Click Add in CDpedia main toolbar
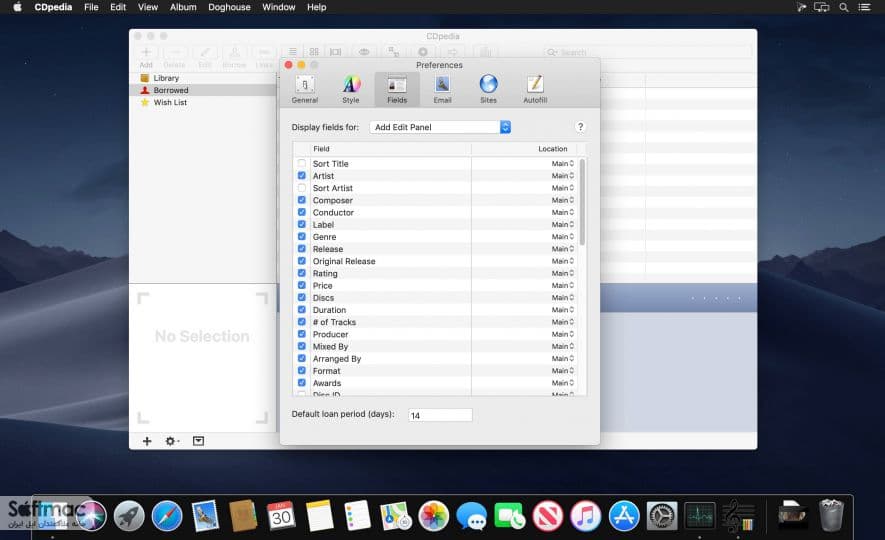This screenshot has width=885, height=540. pos(146,57)
